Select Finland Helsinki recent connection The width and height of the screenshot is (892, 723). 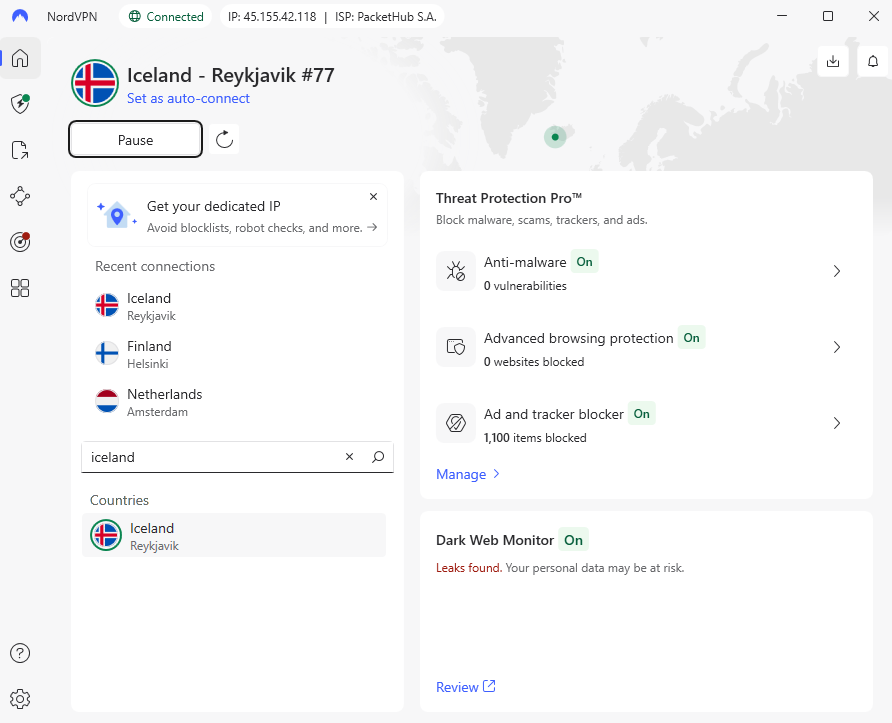point(237,354)
